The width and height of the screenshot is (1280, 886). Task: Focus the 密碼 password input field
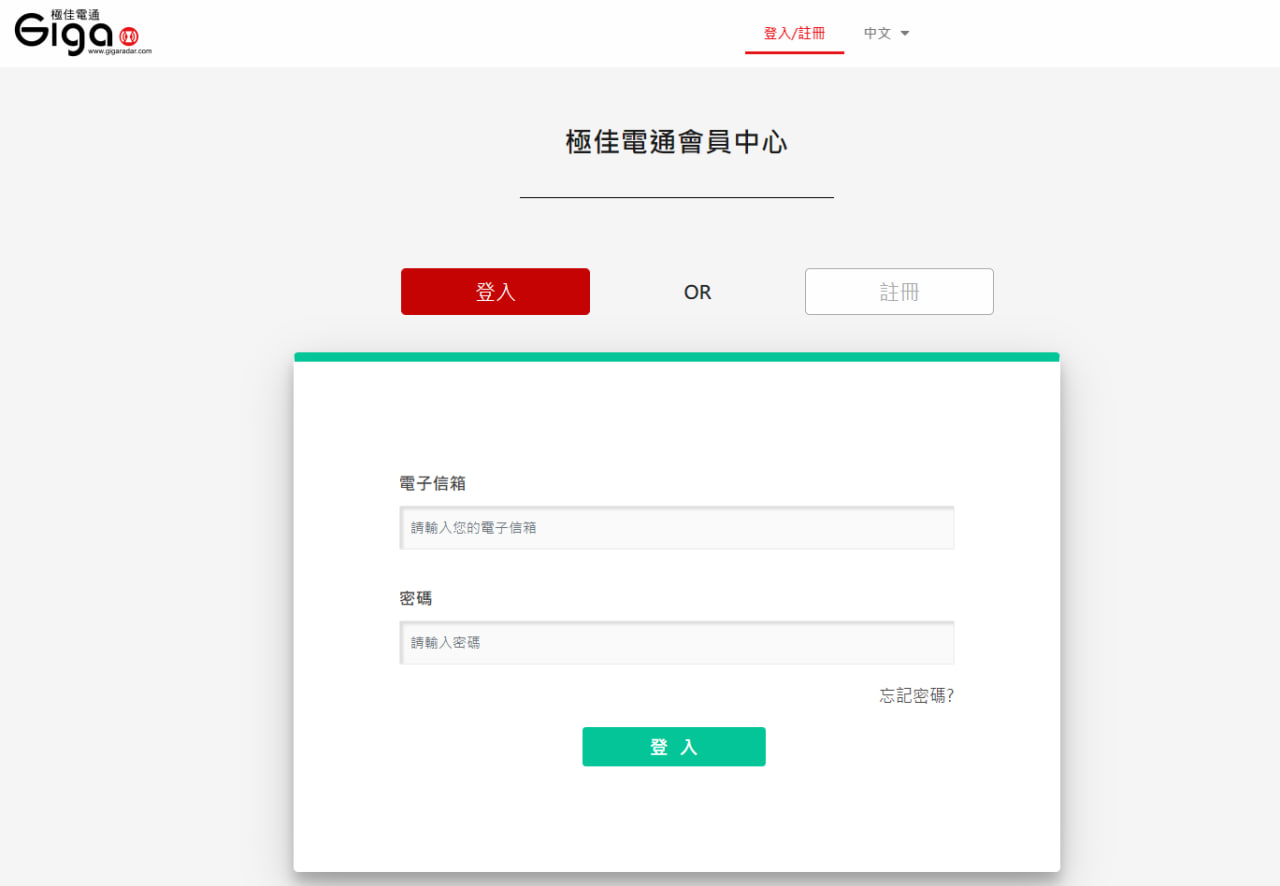[x=677, y=642]
